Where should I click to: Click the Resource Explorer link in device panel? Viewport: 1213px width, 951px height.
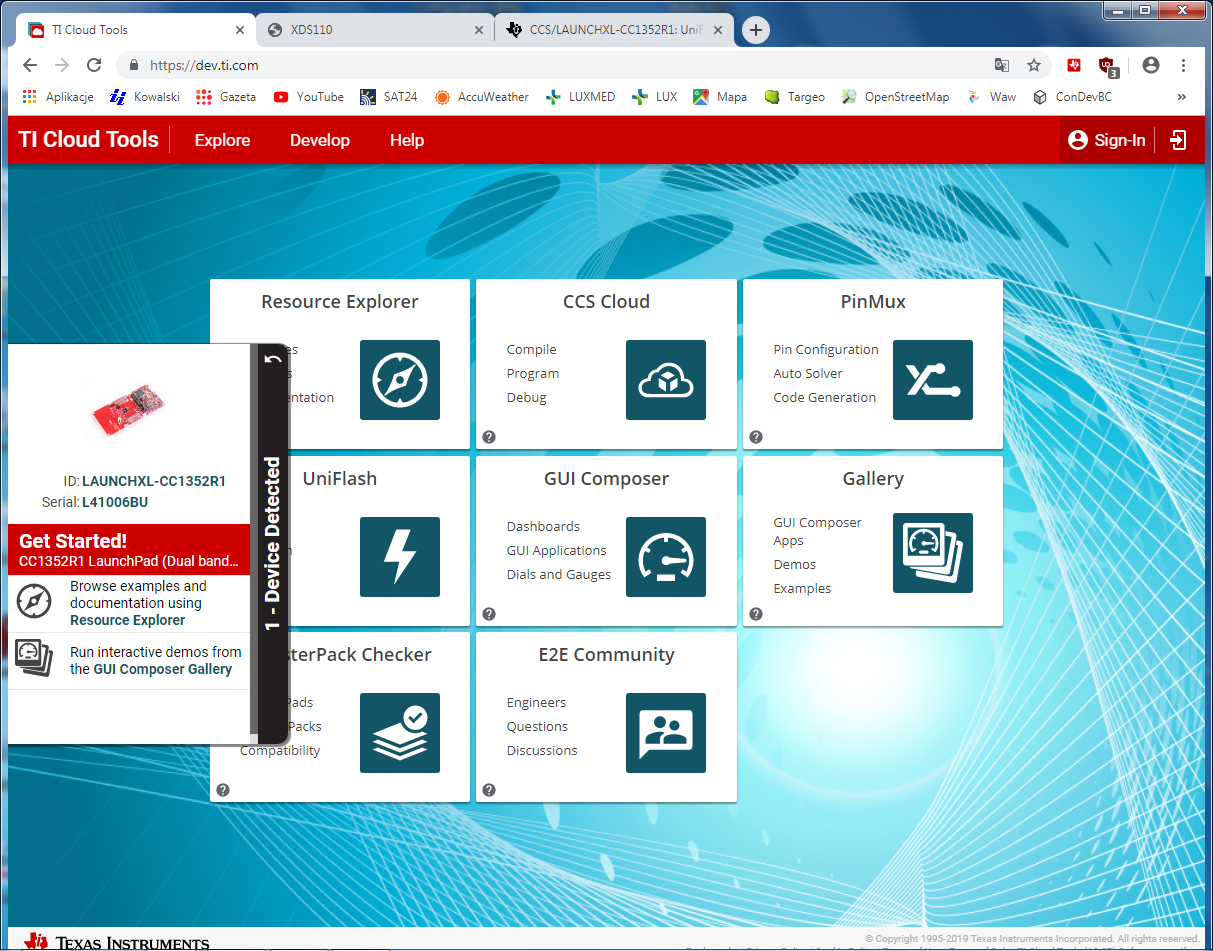pos(127,620)
